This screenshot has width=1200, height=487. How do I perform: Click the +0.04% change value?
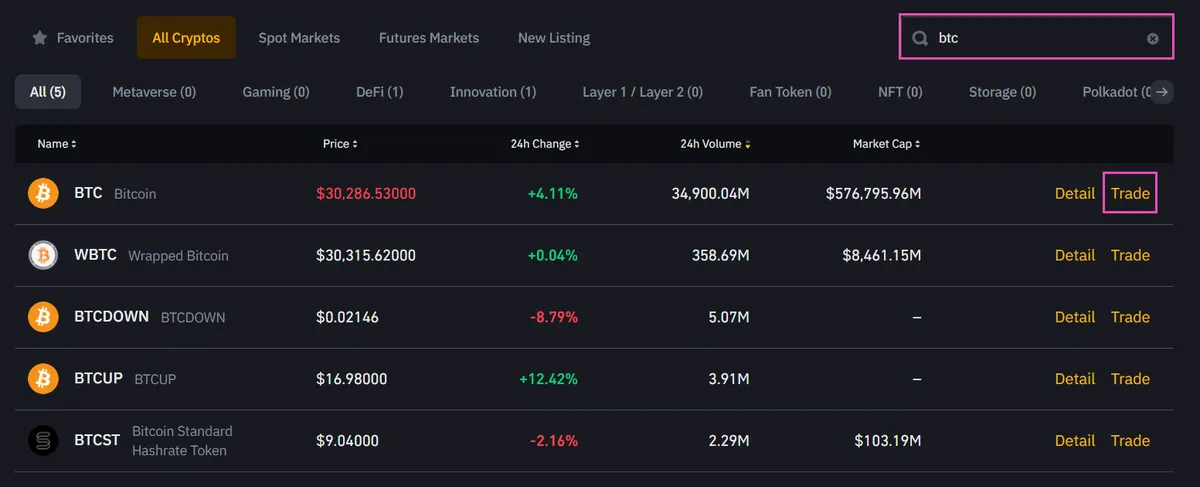pyautogui.click(x=553, y=255)
